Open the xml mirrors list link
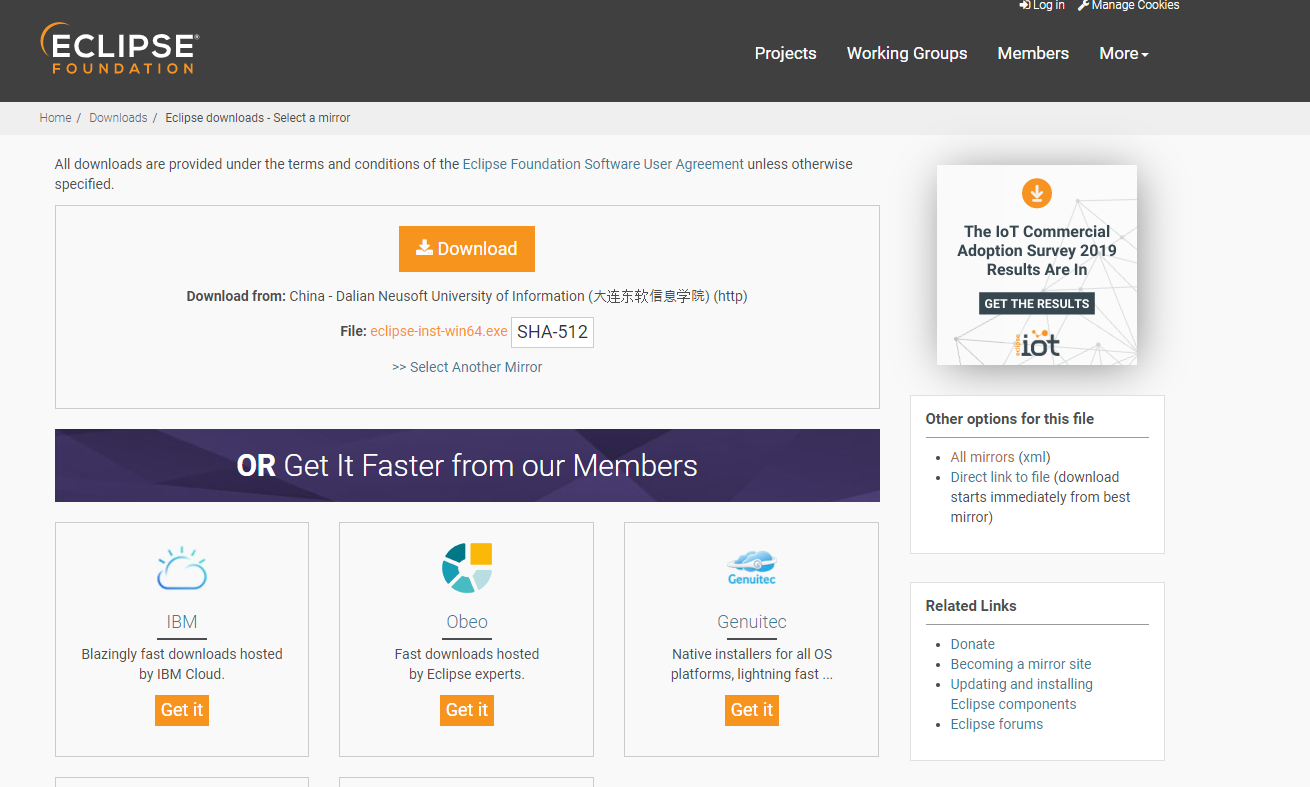This screenshot has height=787, width=1310. [x=1034, y=457]
